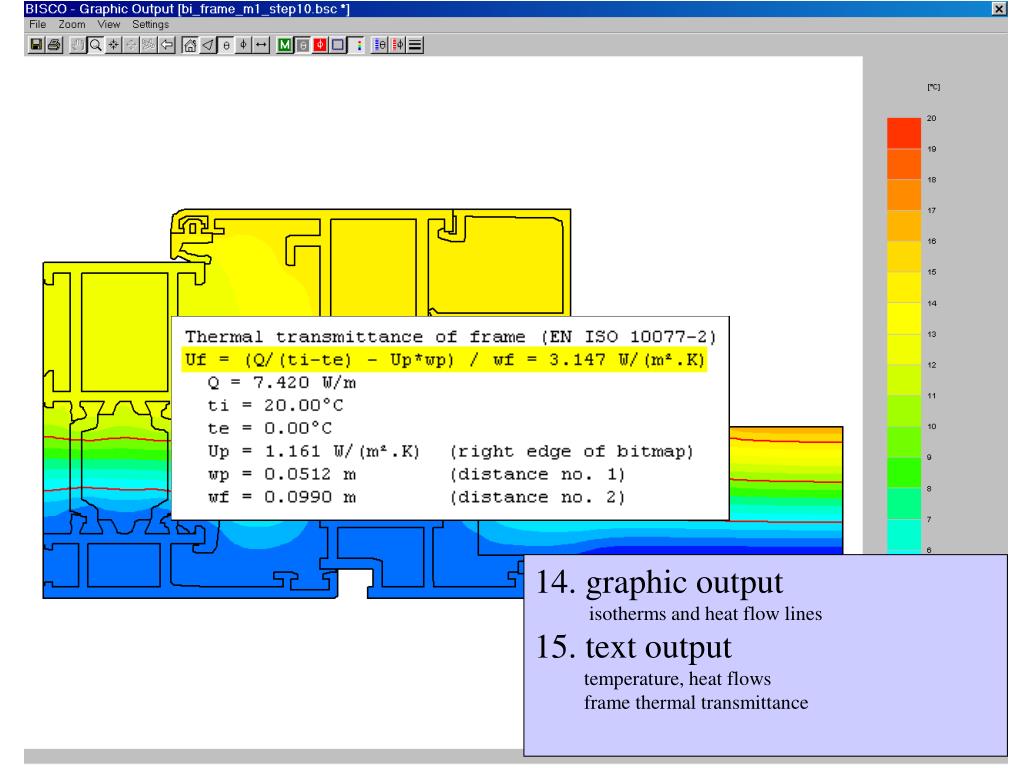Viewport: 1024px width, 768px height.
Task: Select the magnifying glass zoom tool
Action: coord(95,45)
